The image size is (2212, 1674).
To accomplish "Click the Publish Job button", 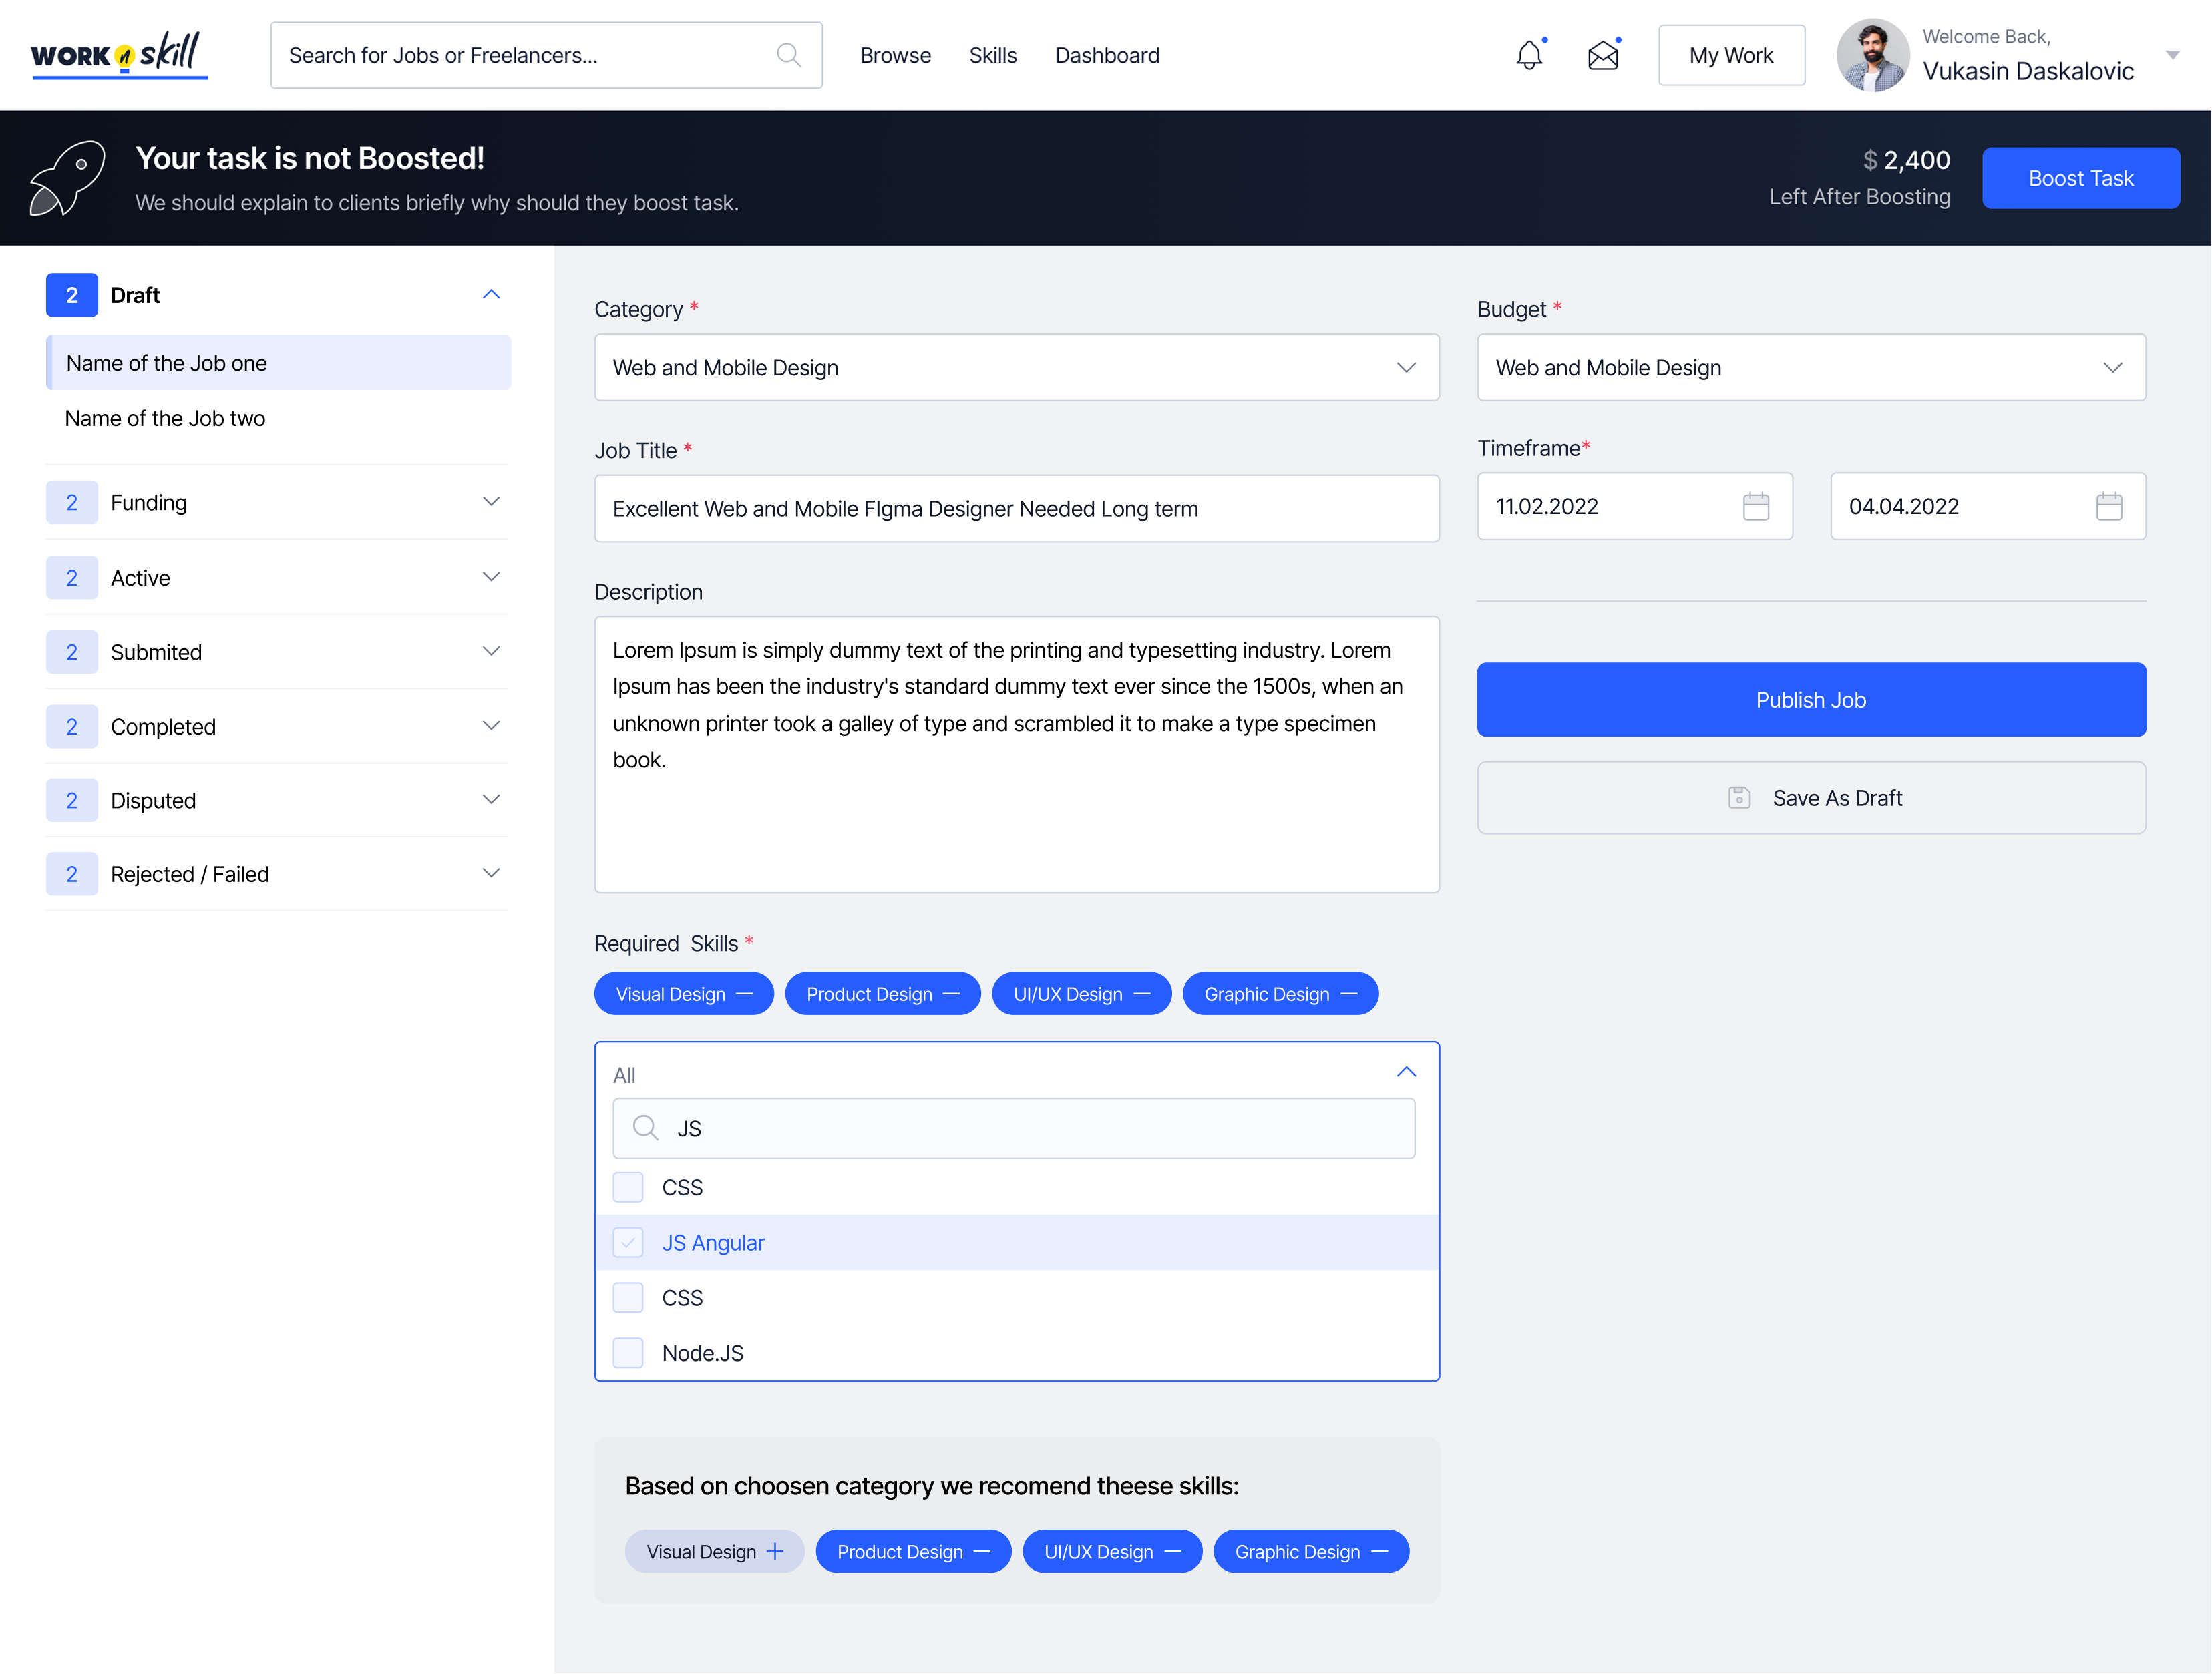I will 1811,699.
